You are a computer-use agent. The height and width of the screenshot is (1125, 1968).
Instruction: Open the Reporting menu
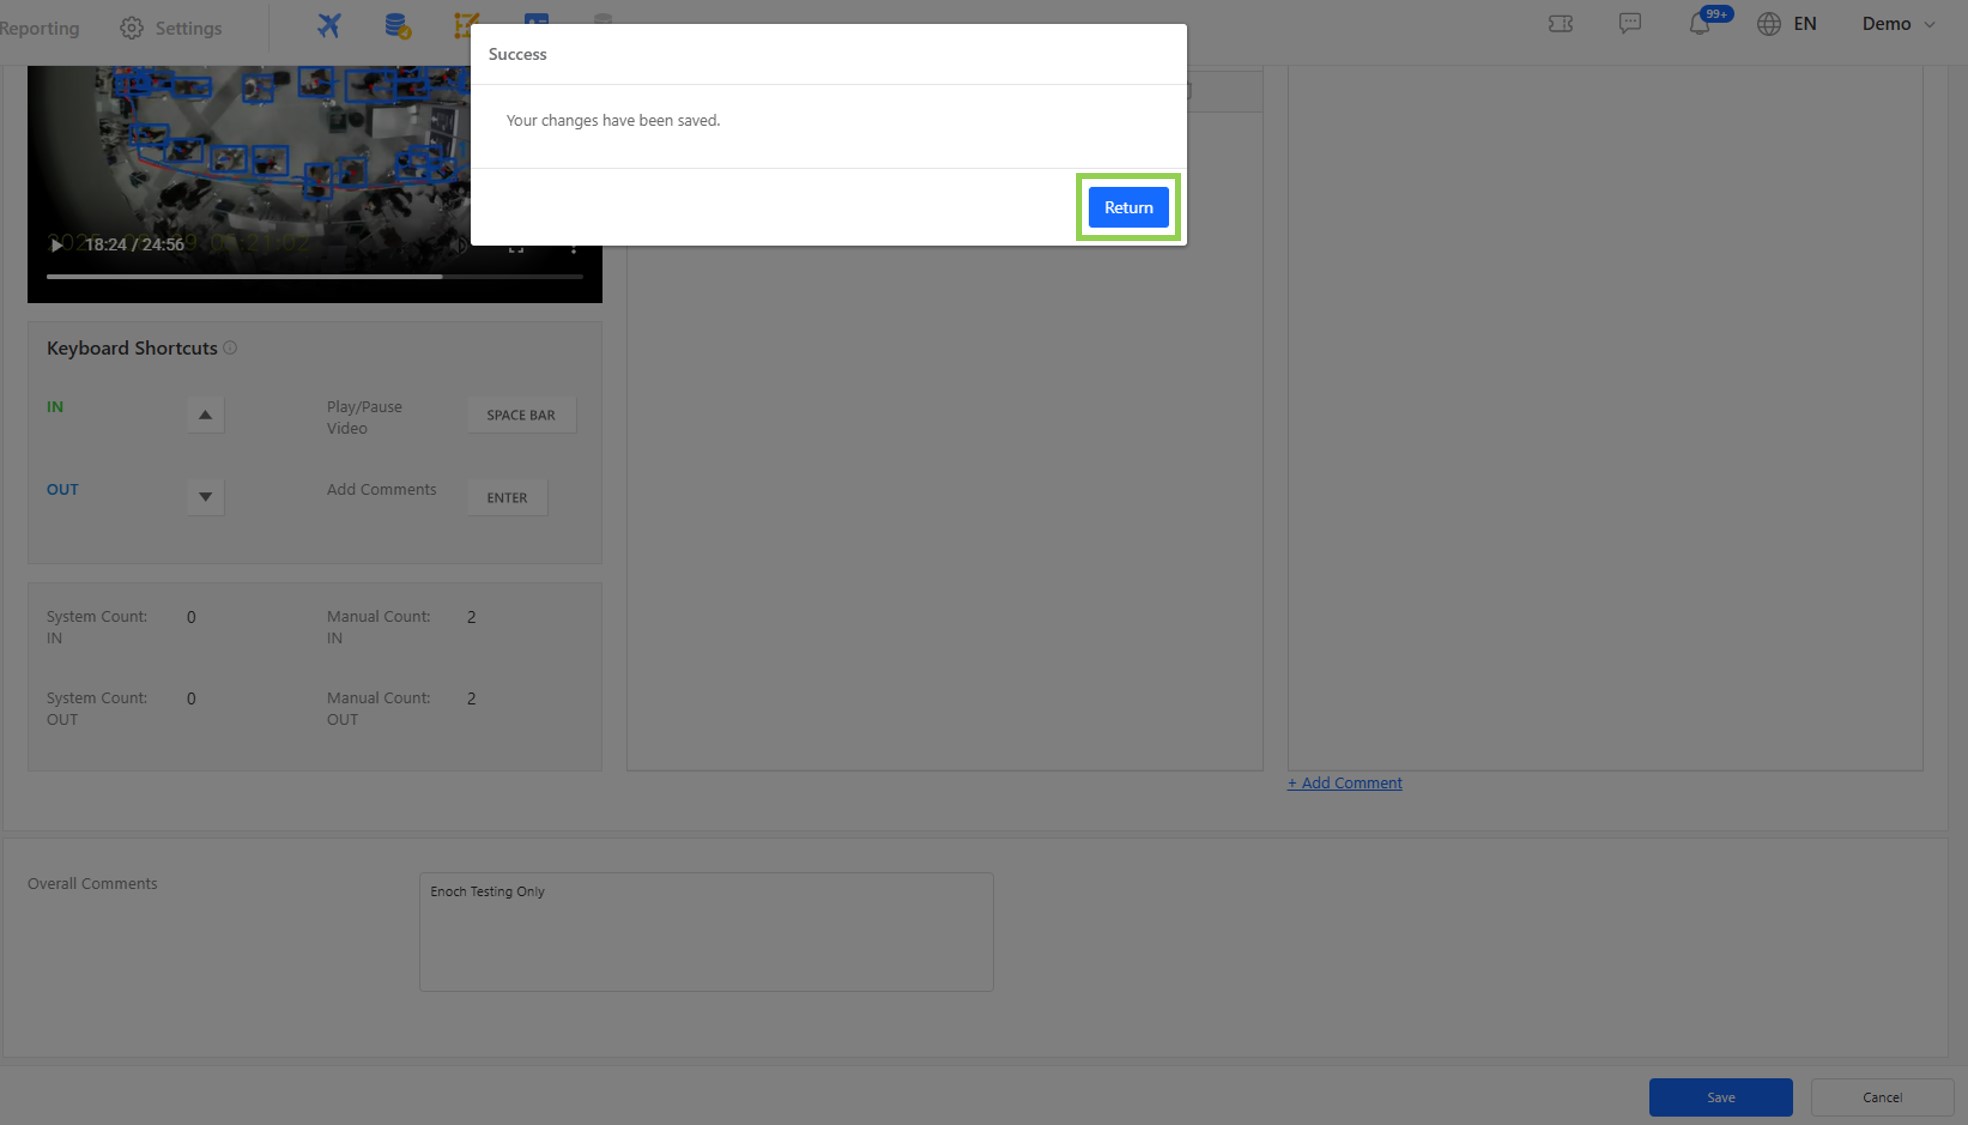tap(40, 28)
